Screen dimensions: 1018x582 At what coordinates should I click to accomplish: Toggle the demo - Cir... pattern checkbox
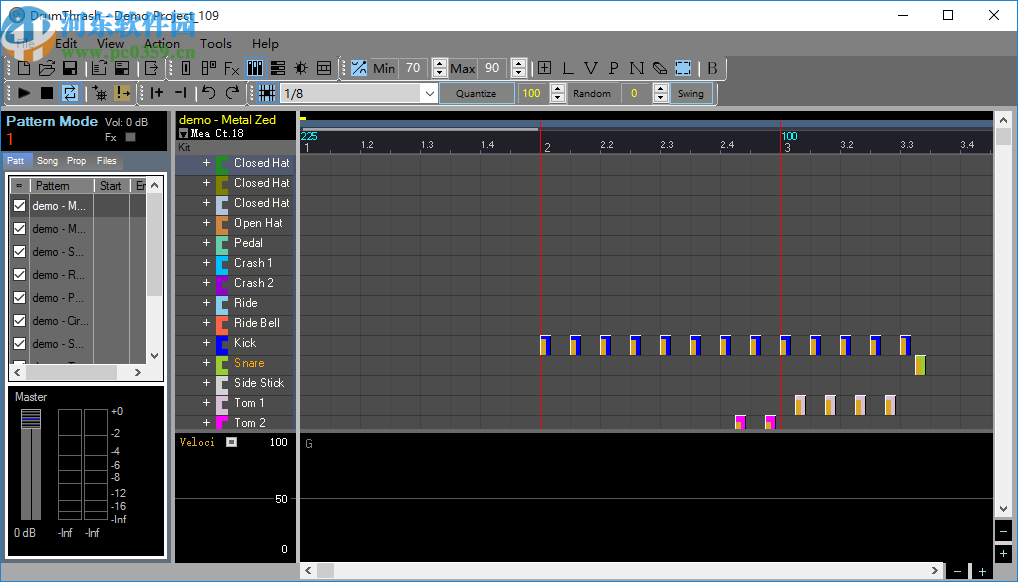tap(19, 321)
